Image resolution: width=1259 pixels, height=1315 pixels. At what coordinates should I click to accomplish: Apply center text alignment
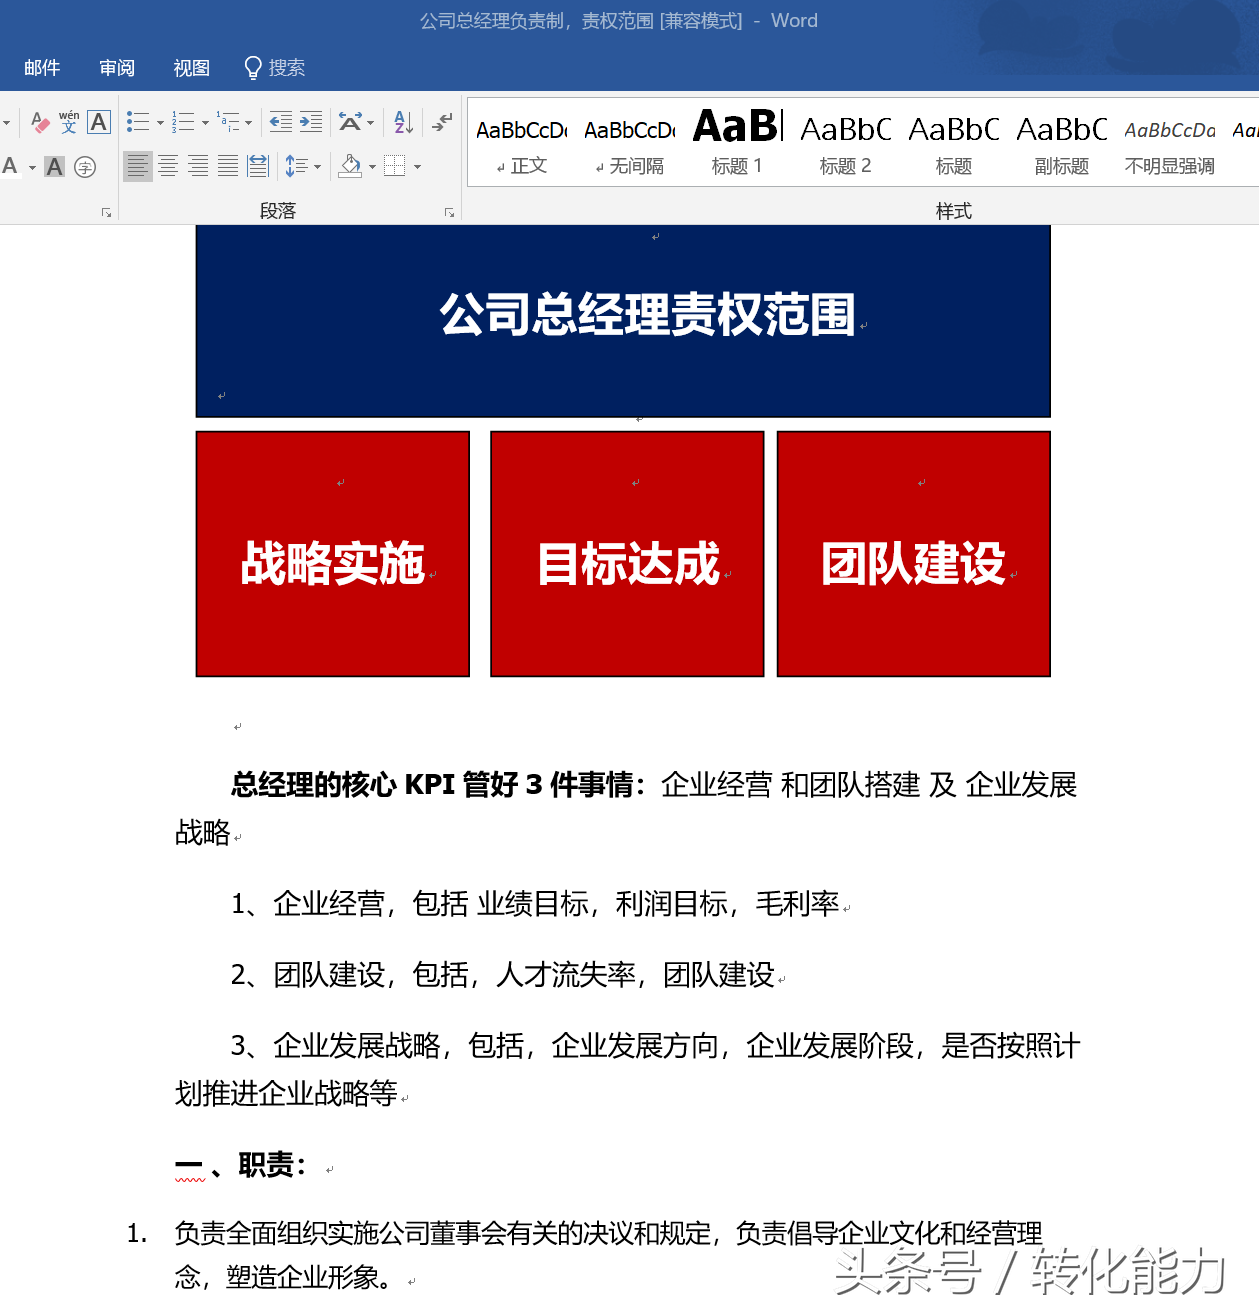point(168,166)
